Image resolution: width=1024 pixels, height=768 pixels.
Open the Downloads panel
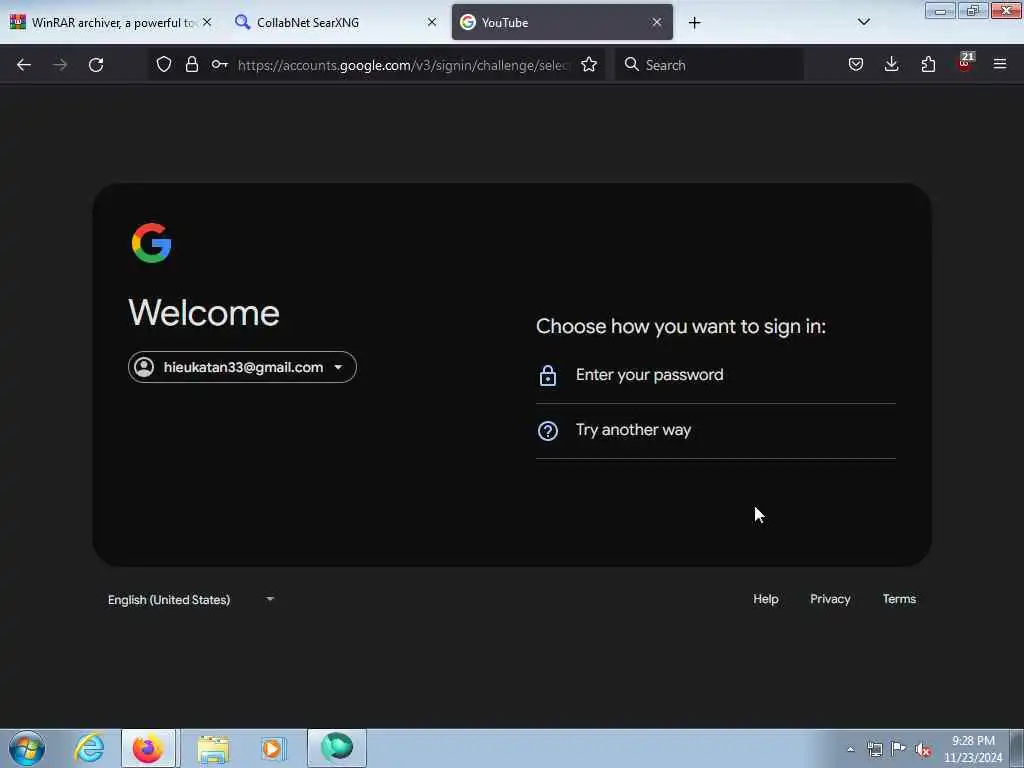point(891,64)
